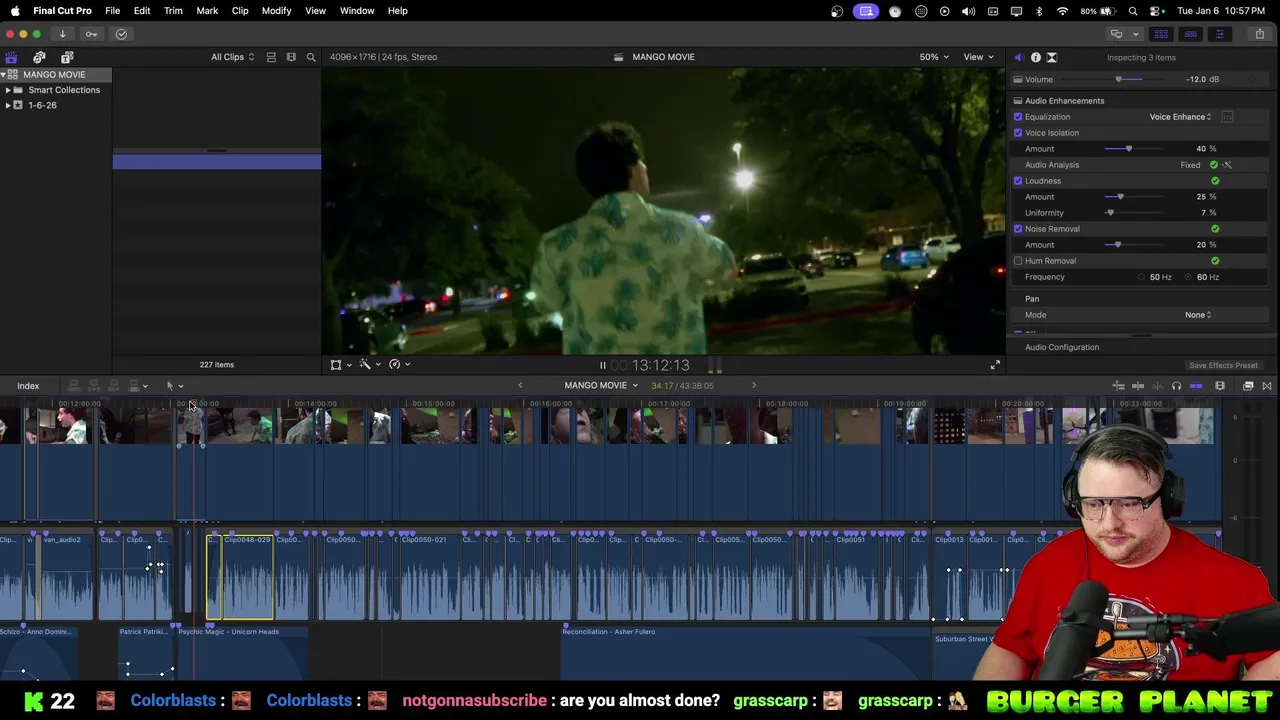Viewport: 1280px width, 720px height.
Task: Open the File menu
Action: 113,11
